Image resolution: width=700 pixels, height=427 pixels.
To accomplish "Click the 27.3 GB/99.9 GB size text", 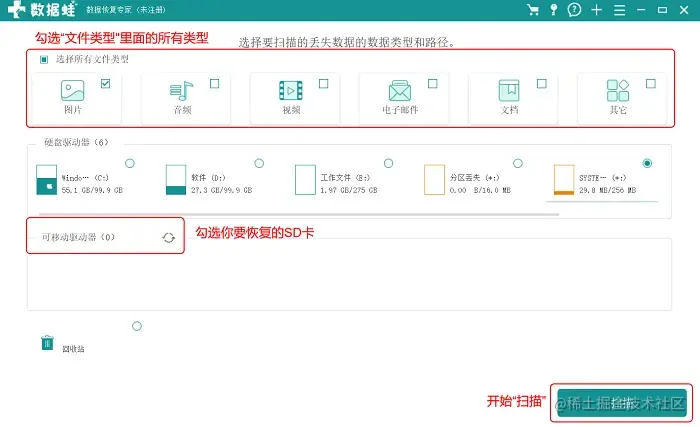I will [x=221, y=190].
